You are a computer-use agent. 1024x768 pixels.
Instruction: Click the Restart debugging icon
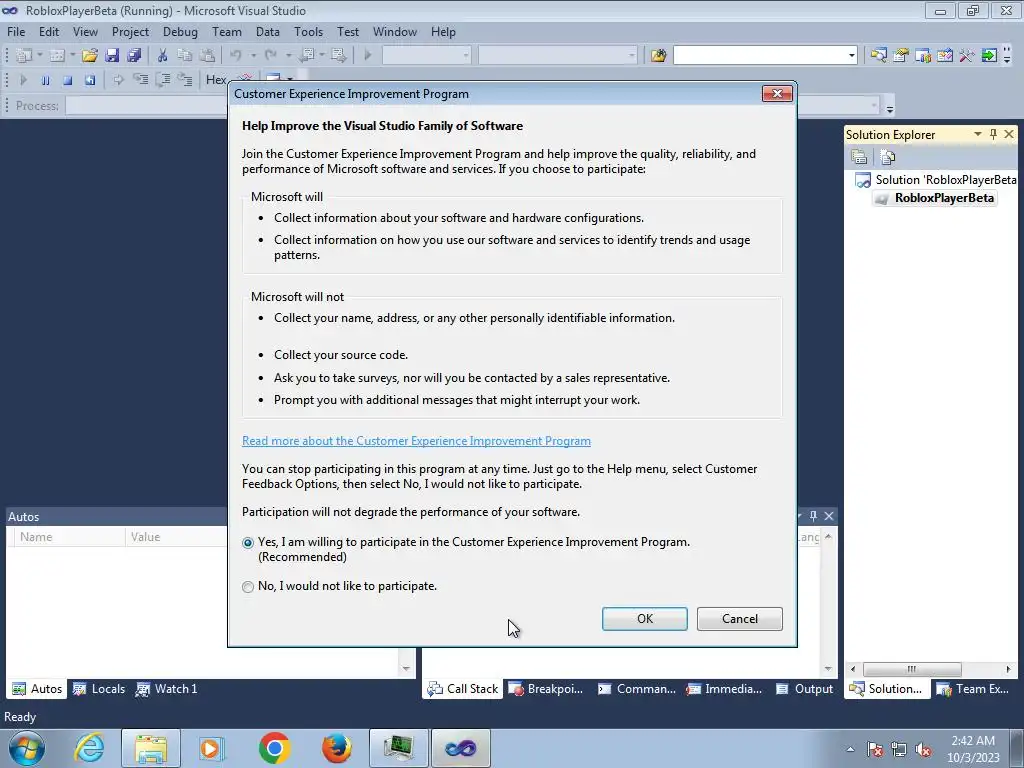[89, 80]
